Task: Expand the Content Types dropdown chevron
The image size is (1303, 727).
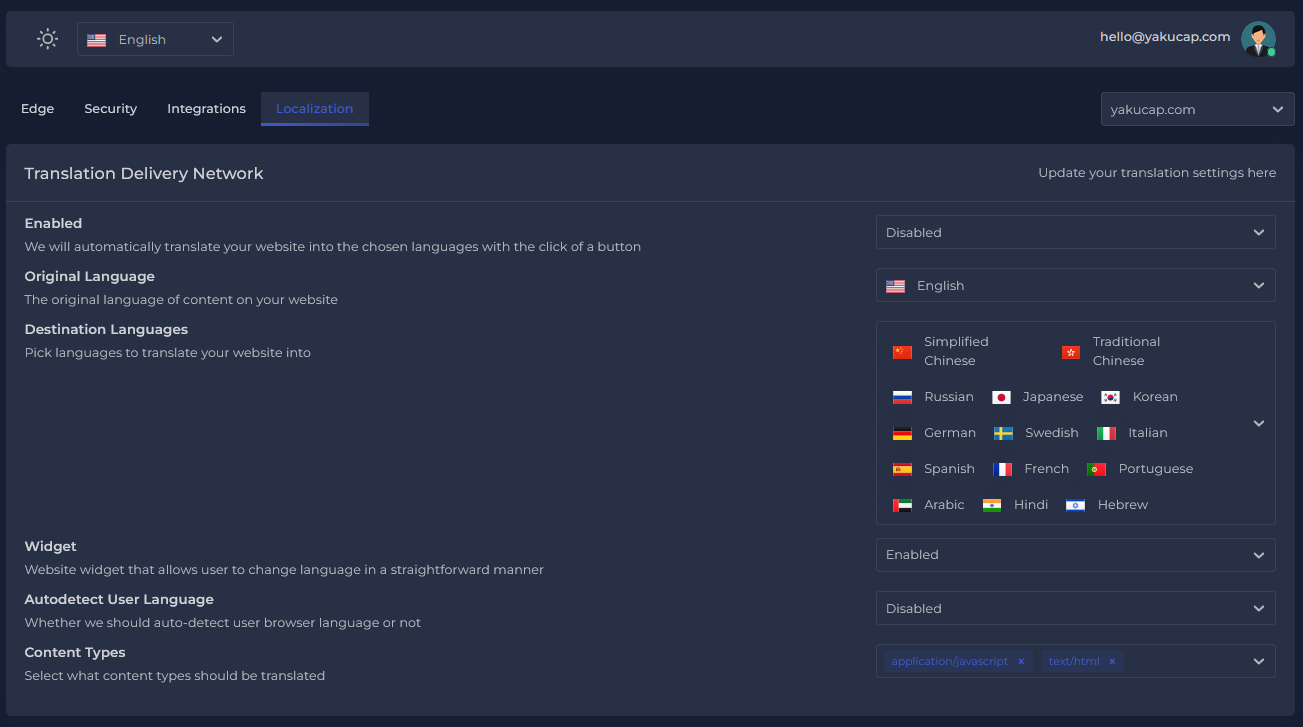Action: pos(1259,661)
